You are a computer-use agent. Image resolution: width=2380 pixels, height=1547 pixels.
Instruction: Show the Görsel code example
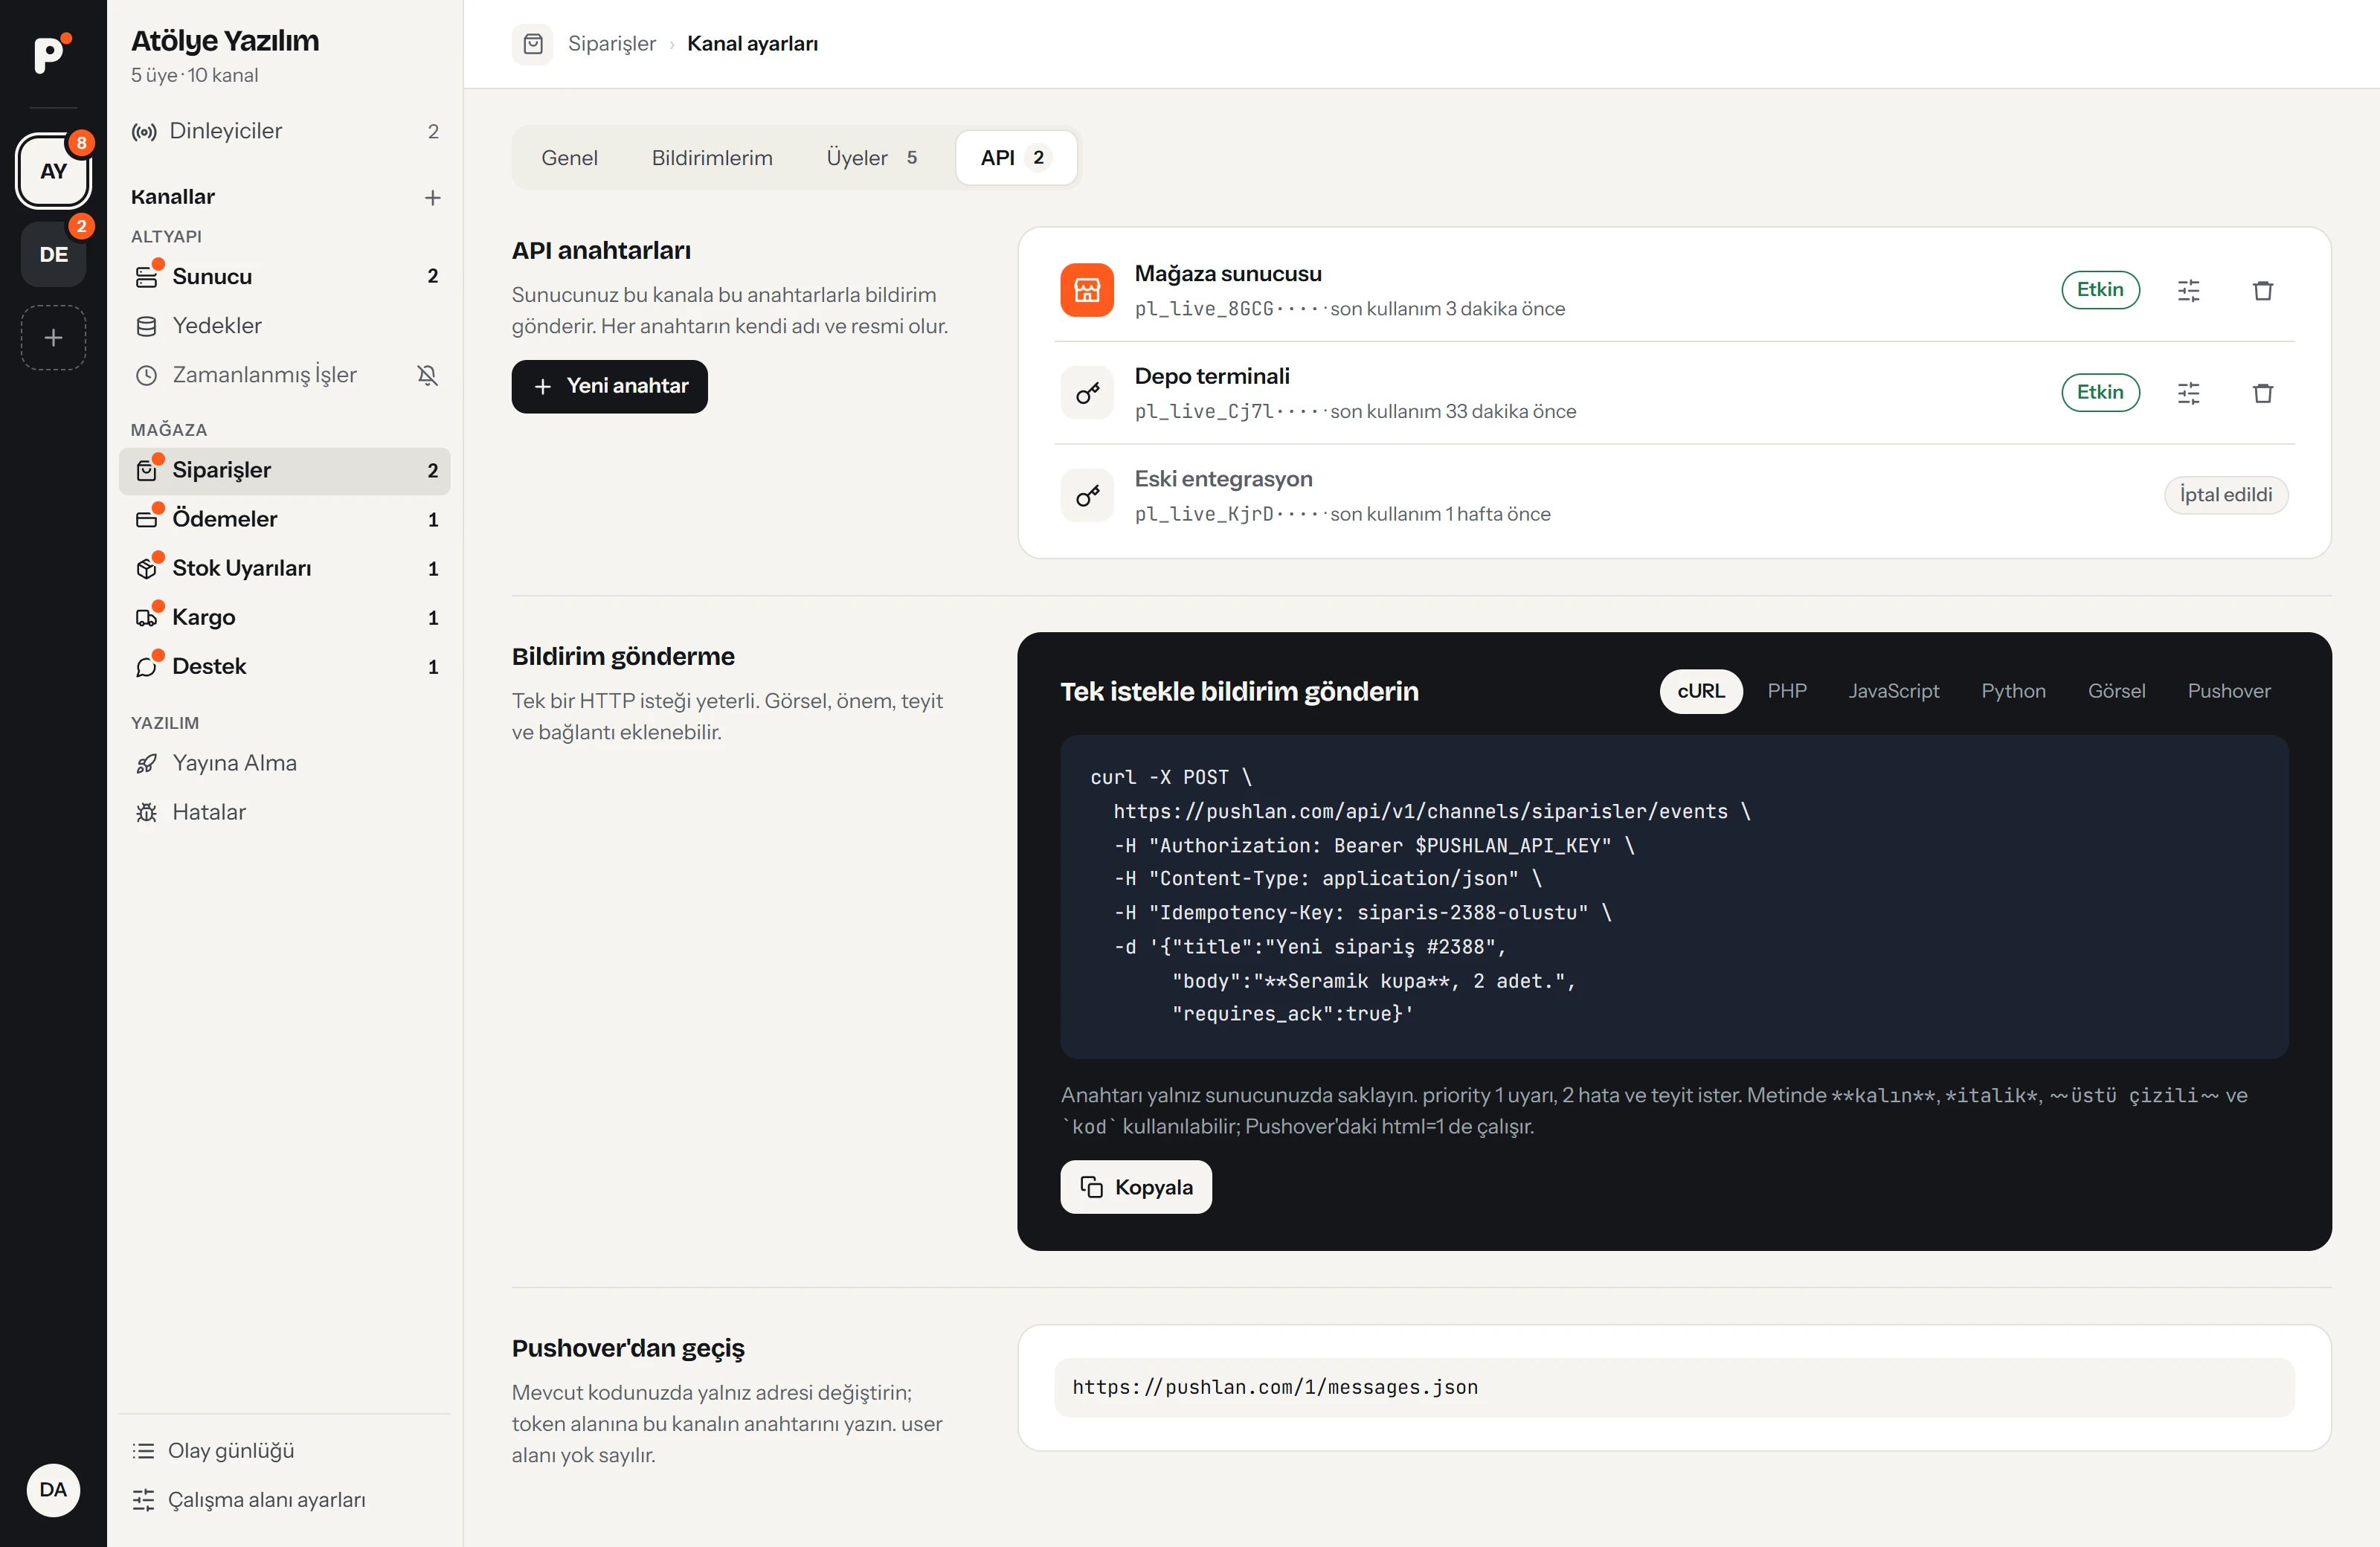click(2116, 691)
